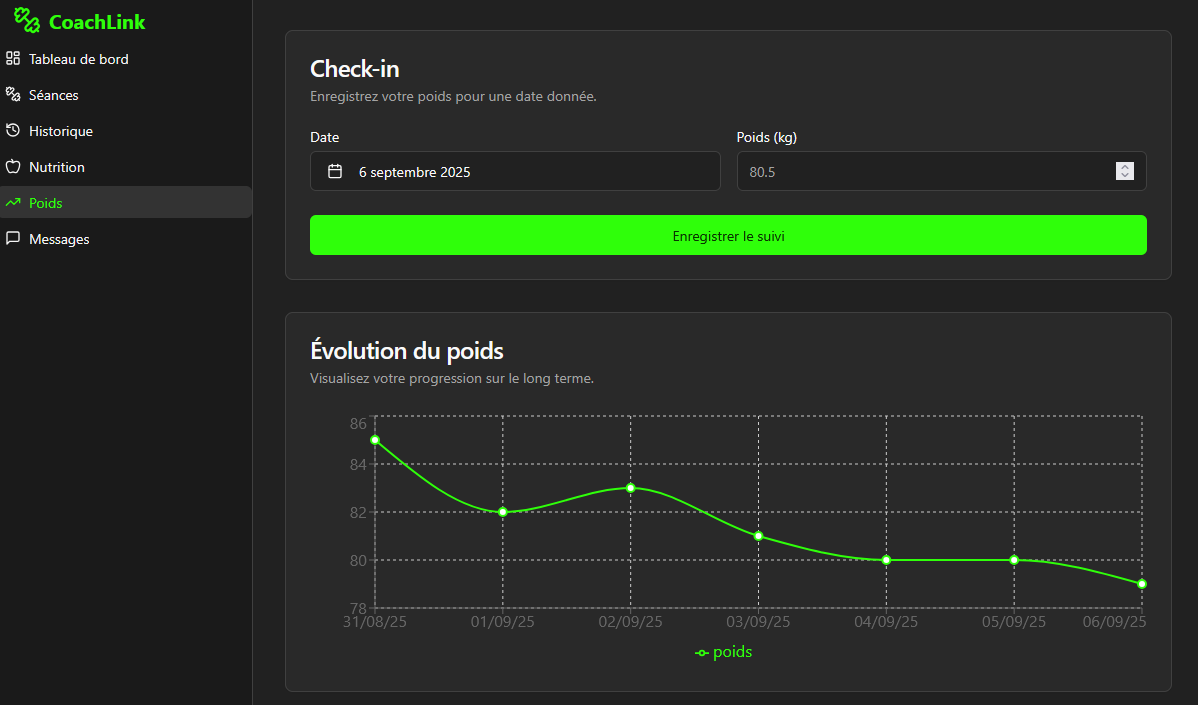The height and width of the screenshot is (705, 1198).
Task: Click the 02/09/25 x-axis label
Action: [630, 622]
